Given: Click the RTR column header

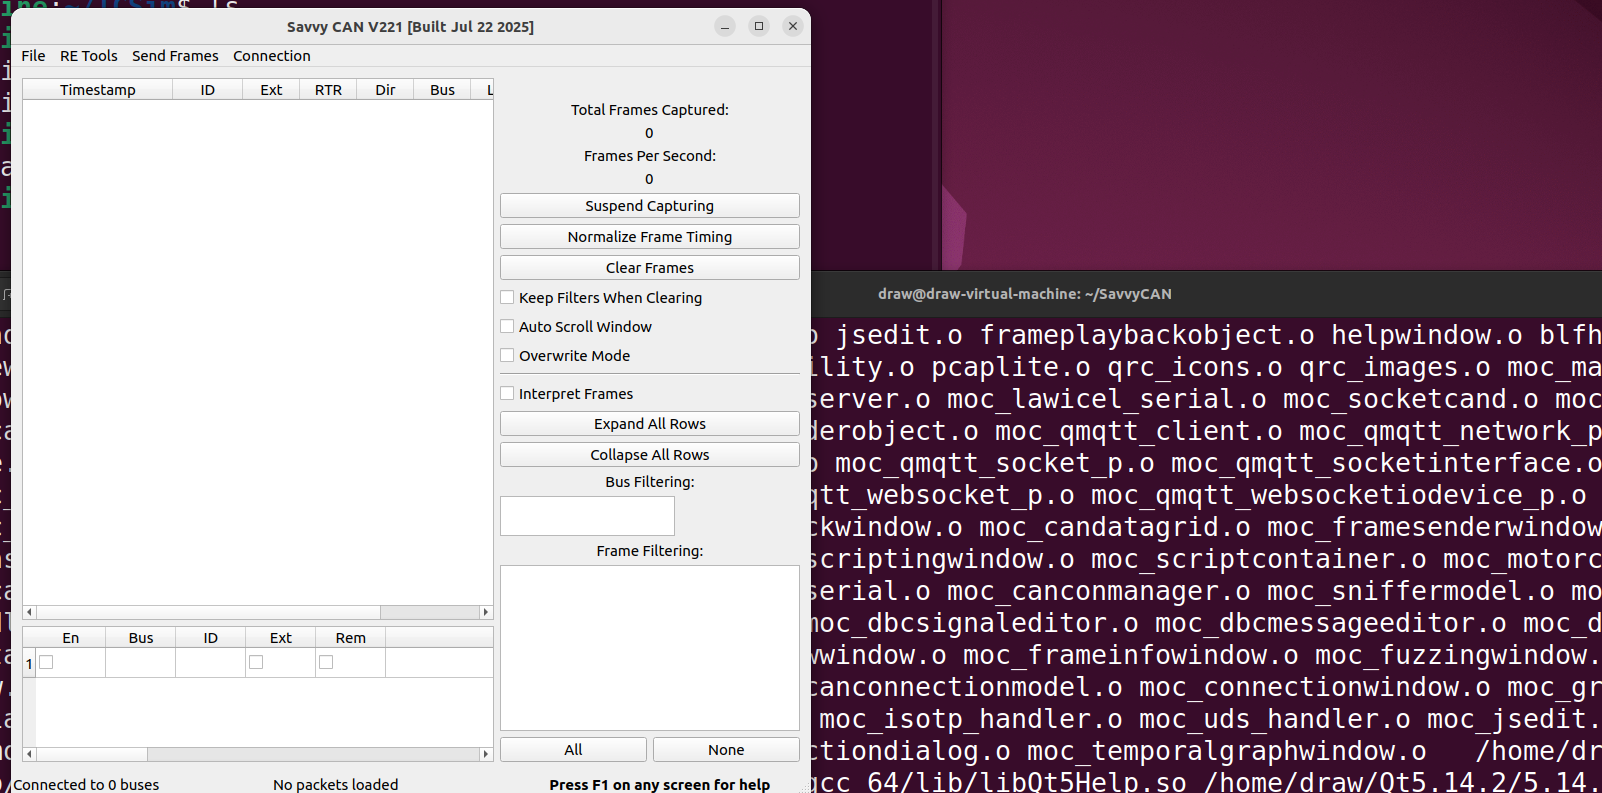Looking at the screenshot, I should pyautogui.click(x=328, y=90).
